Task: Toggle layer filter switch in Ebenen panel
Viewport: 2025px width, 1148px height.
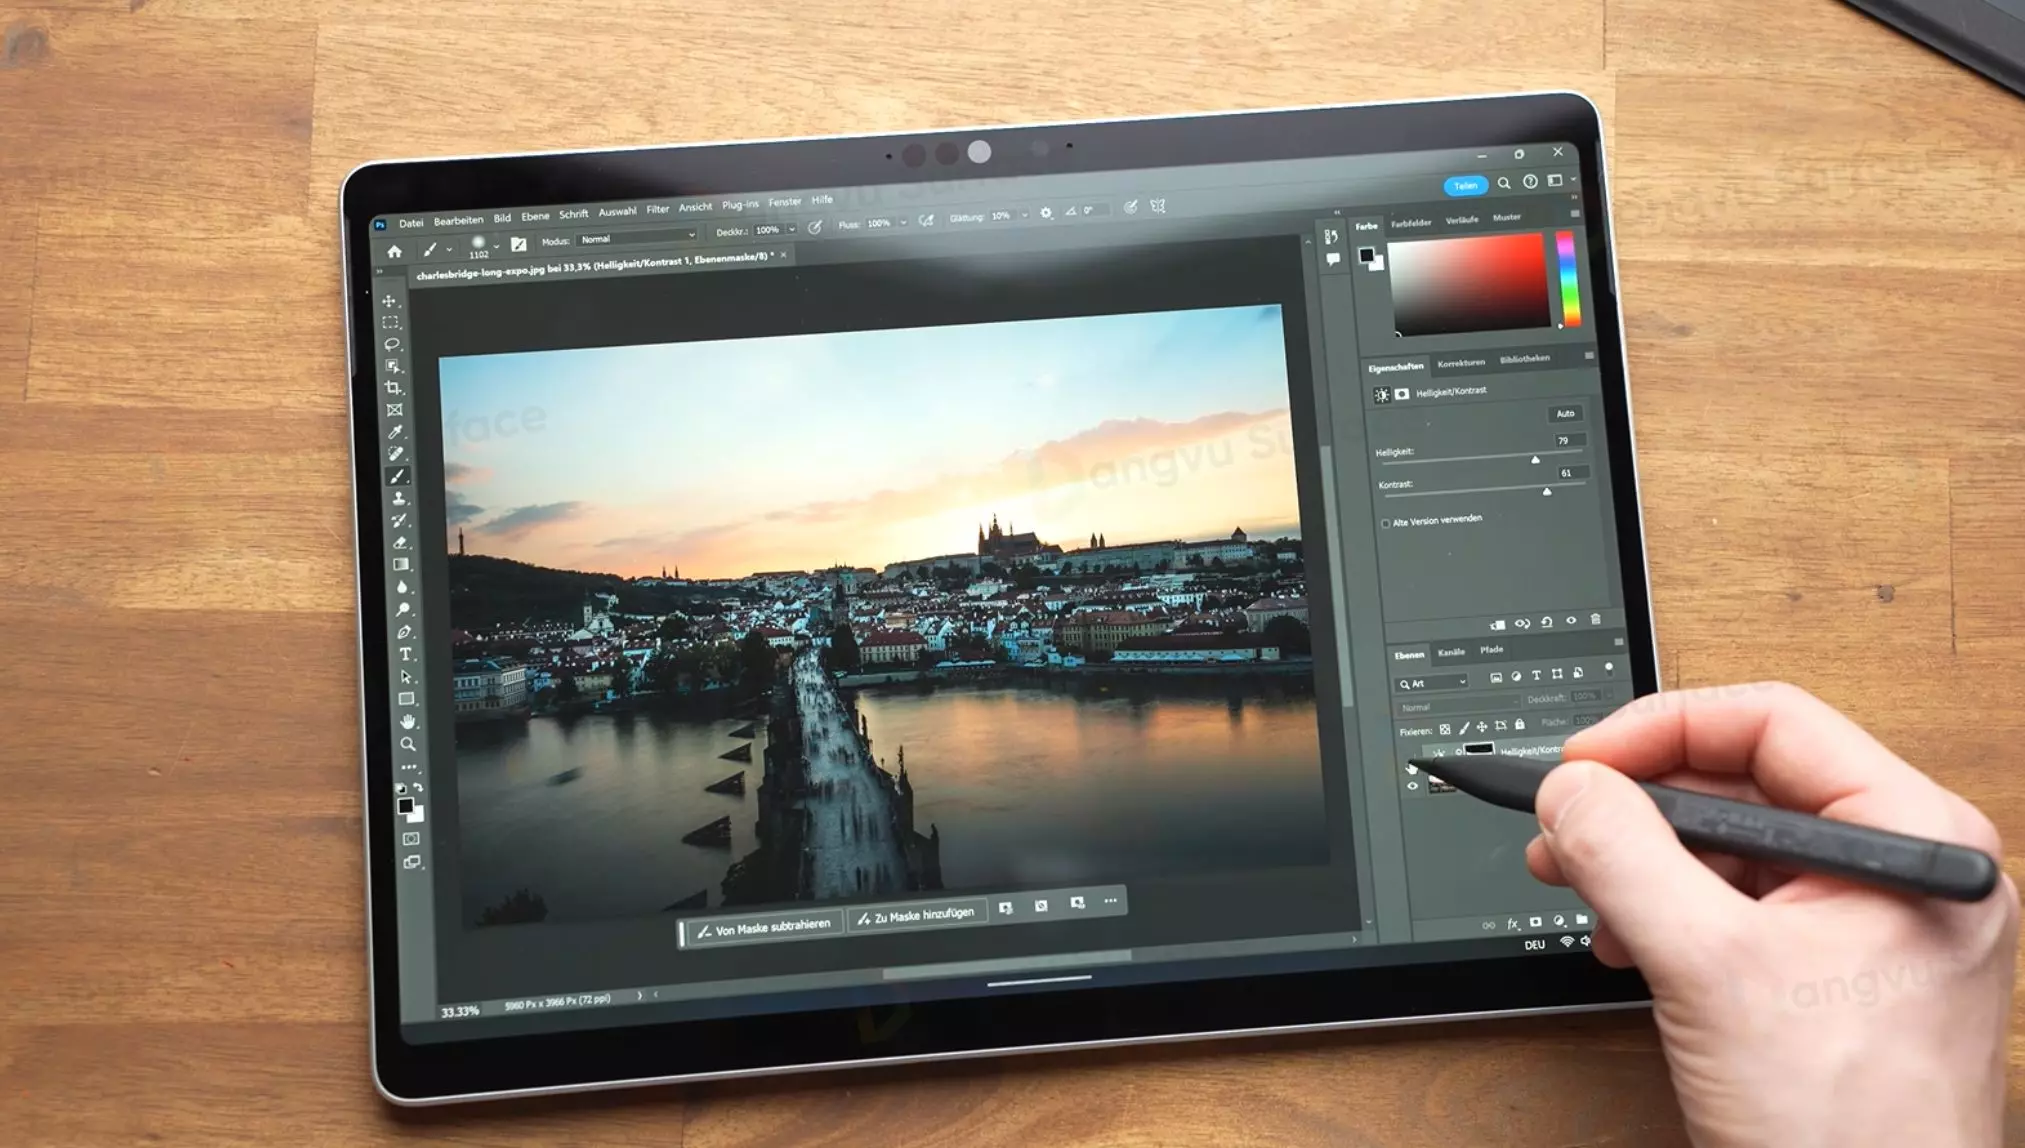Action: click(x=1608, y=669)
